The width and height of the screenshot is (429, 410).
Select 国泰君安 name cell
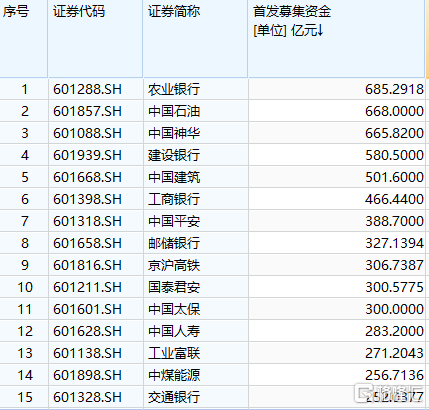pos(196,287)
